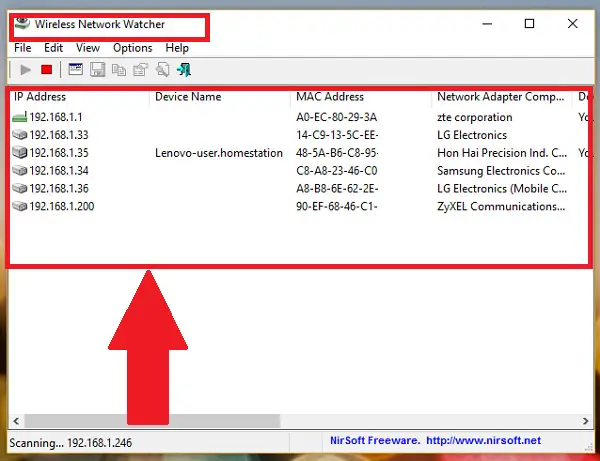Sort by the MAC Address column header
The width and height of the screenshot is (600, 461).
tap(361, 96)
